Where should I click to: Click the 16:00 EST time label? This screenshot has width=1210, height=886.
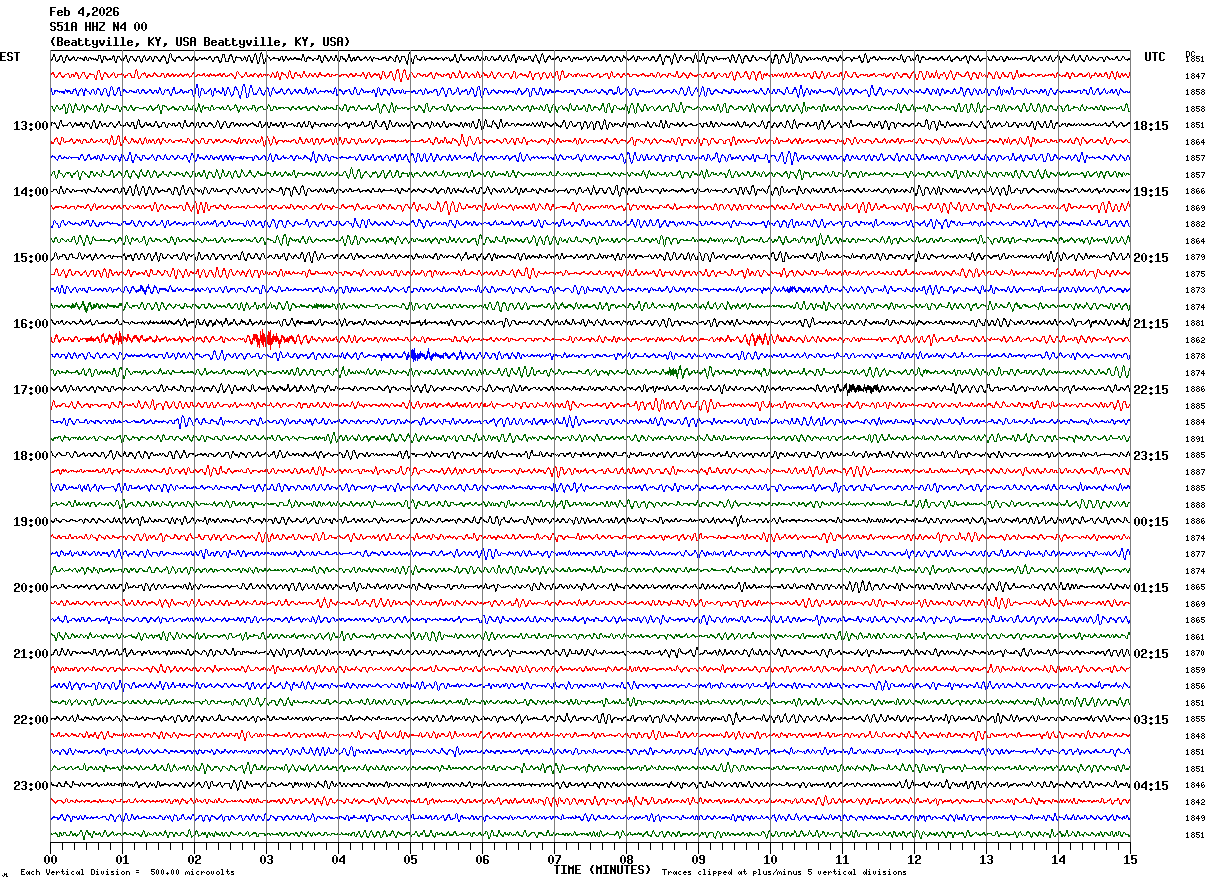pos(31,324)
